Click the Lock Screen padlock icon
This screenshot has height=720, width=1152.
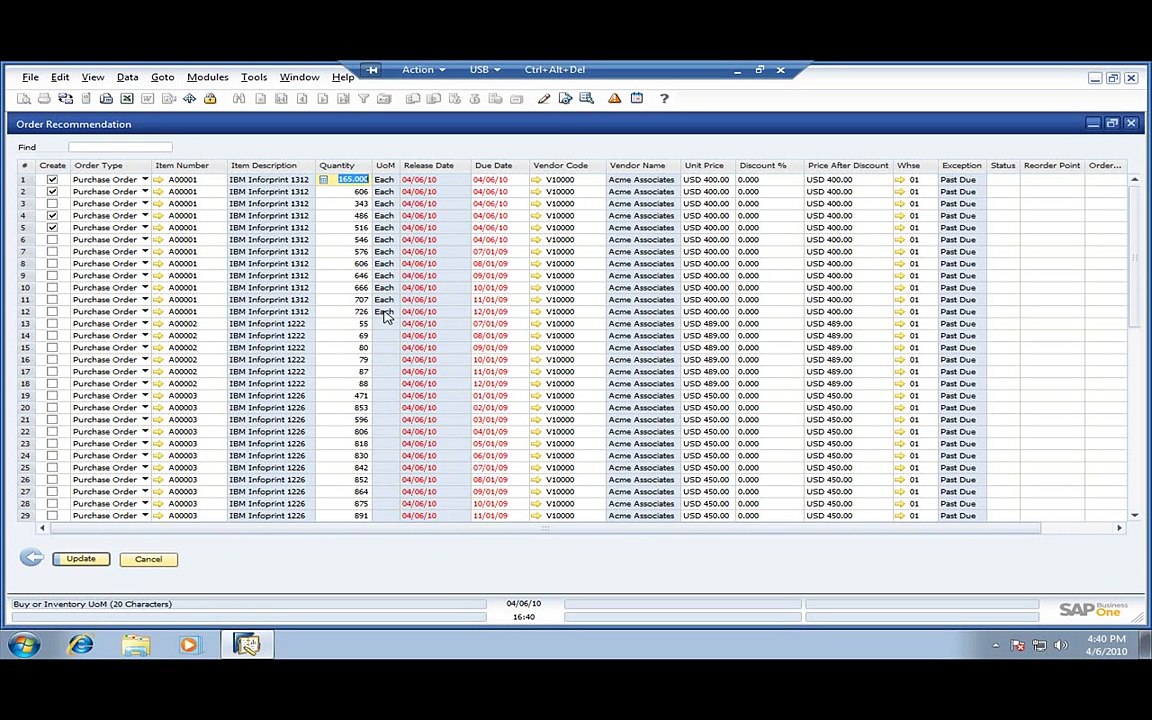click(210, 98)
